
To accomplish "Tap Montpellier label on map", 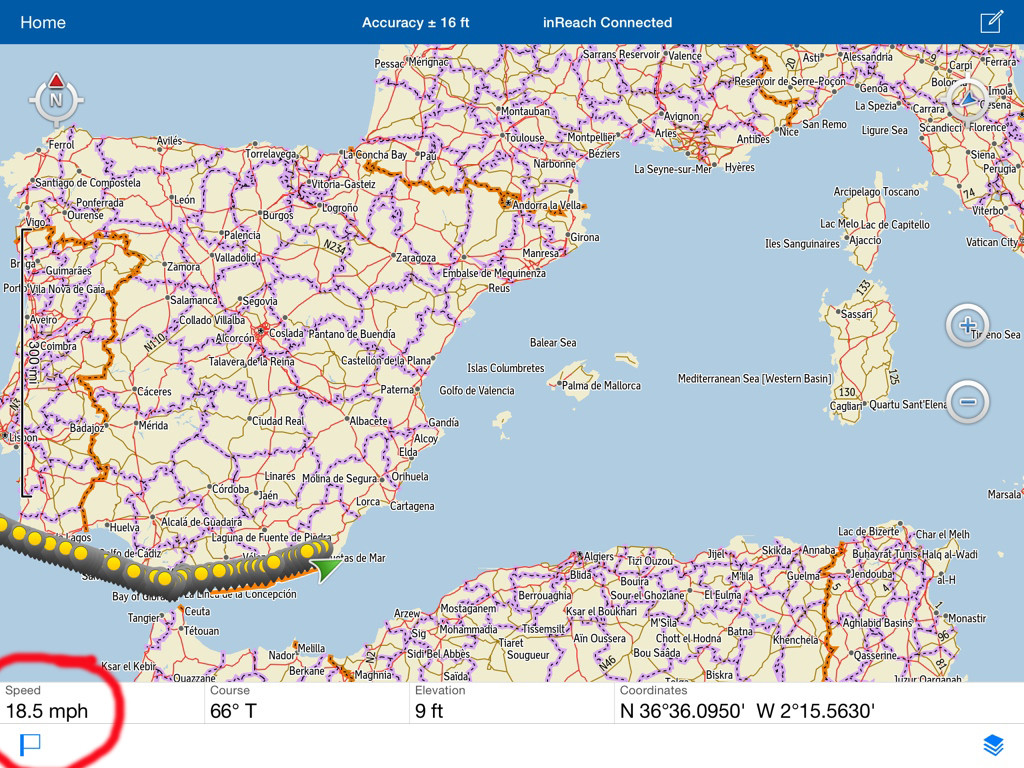I will click(x=591, y=138).
